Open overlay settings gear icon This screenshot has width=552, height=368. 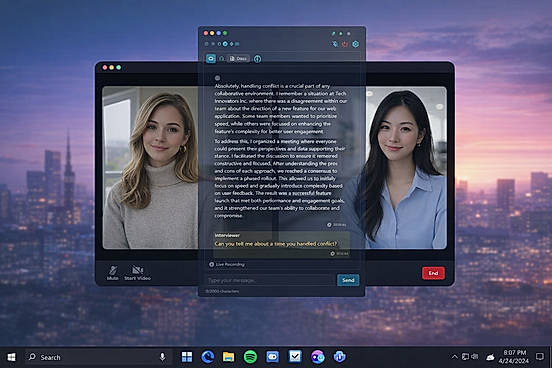pos(356,44)
